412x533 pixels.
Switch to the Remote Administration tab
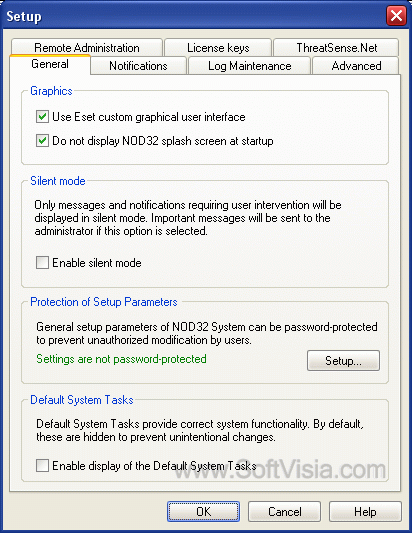tap(87, 48)
